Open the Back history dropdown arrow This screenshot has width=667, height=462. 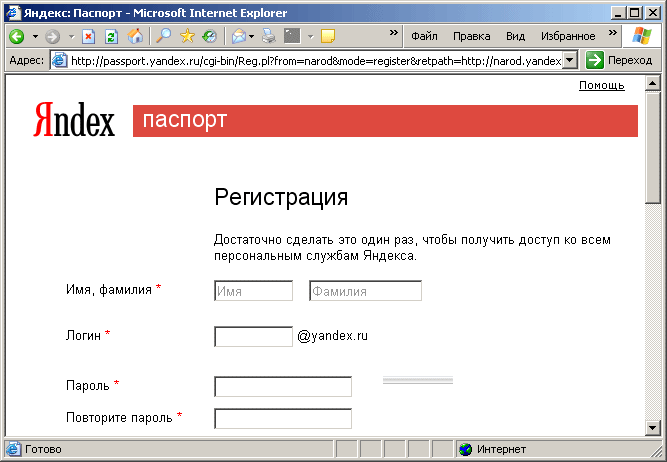pyautogui.click(x=35, y=37)
